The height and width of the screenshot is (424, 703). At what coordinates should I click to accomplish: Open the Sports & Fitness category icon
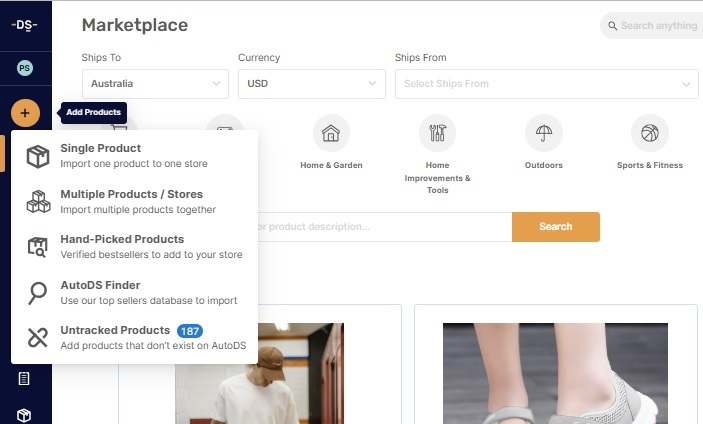pos(649,133)
